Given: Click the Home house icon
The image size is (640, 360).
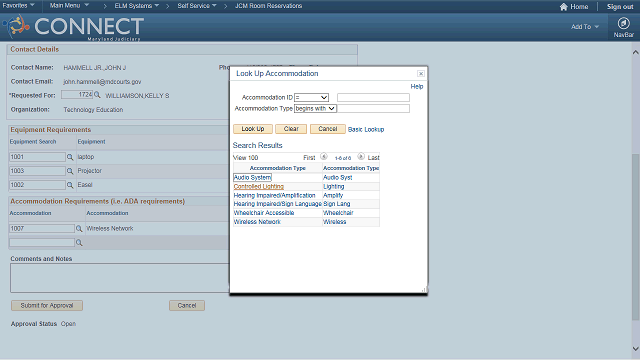Looking at the screenshot, I should pyautogui.click(x=564, y=7).
